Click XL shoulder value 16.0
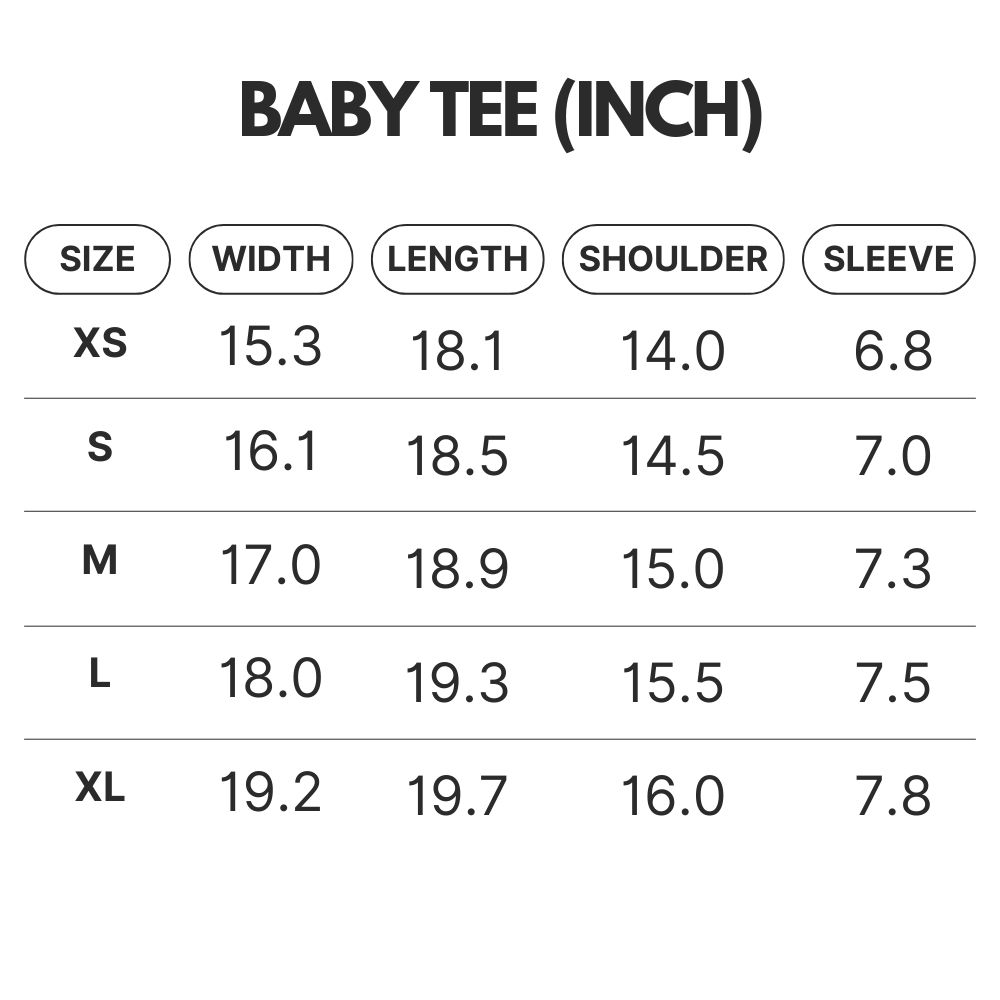1000x1000 pixels. click(673, 795)
